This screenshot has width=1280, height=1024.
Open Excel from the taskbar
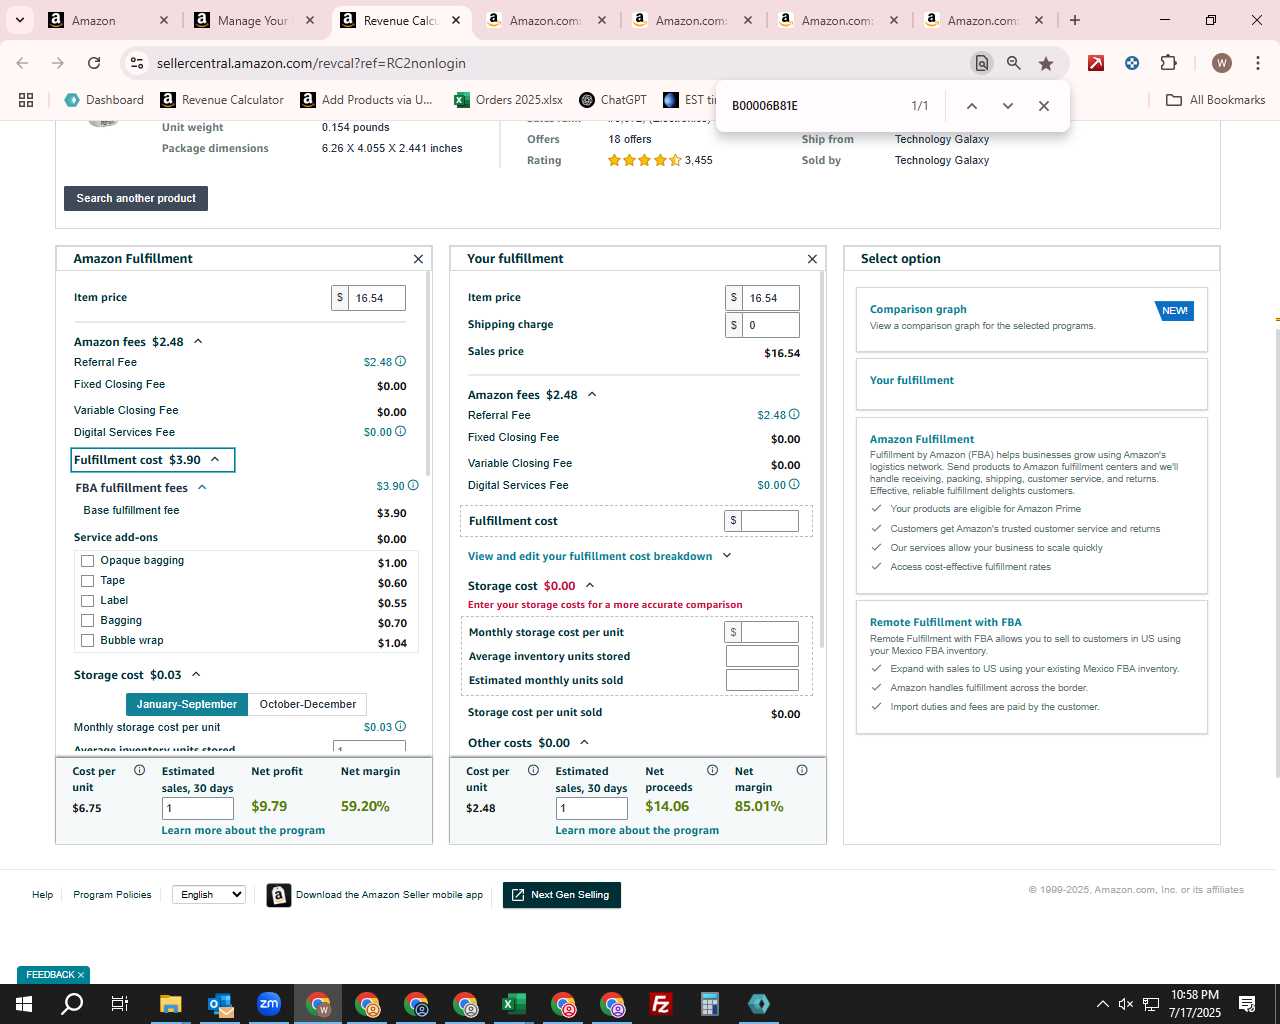coord(514,1004)
